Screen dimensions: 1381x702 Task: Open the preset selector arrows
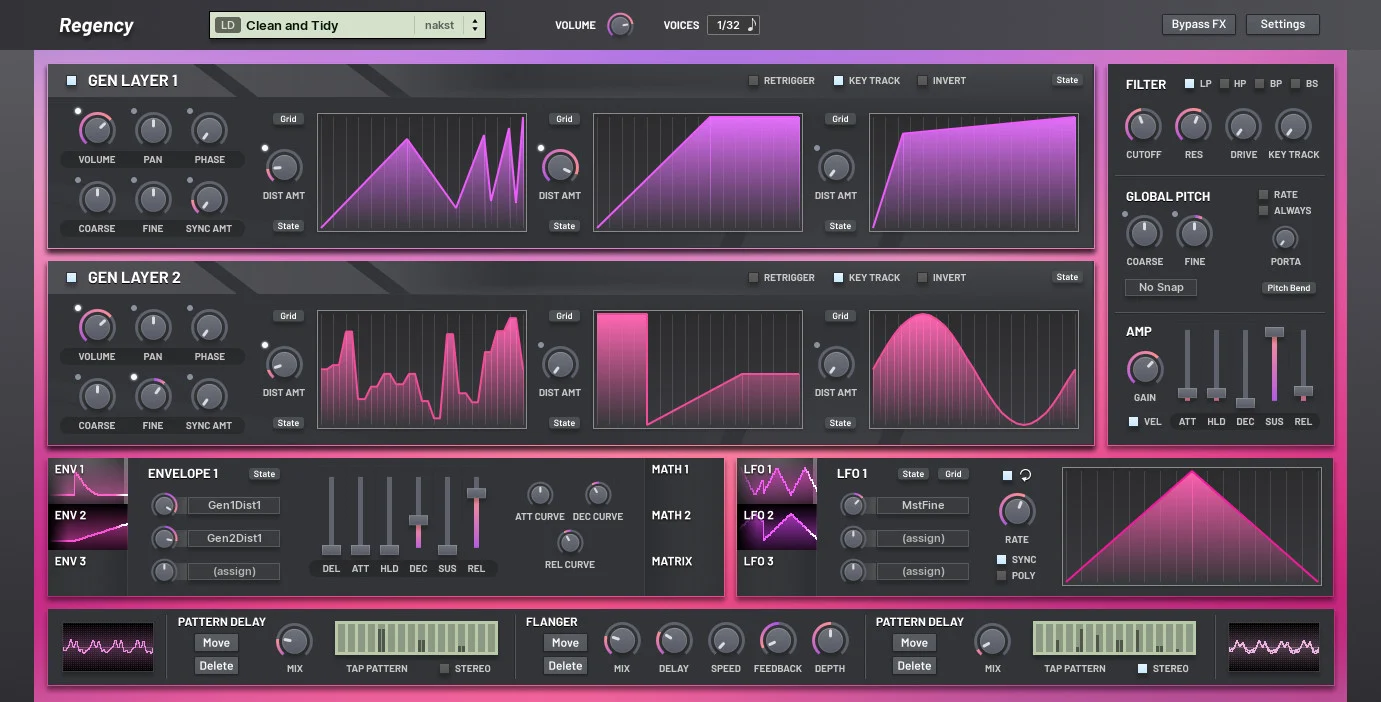475,26
